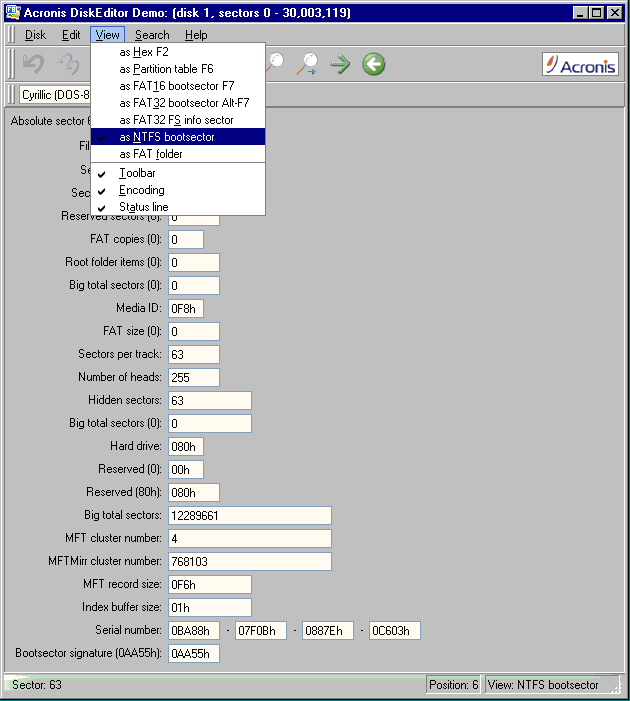630x701 pixels.
Task: Choose 'as Hex F2' view
Action: (178, 52)
